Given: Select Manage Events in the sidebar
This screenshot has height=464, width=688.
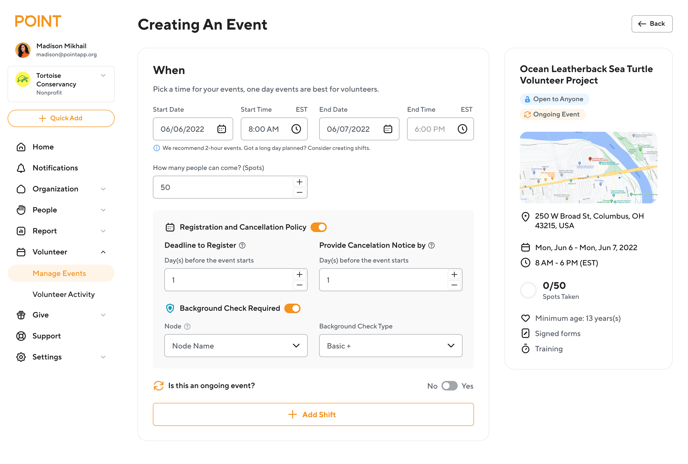Looking at the screenshot, I should (x=61, y=273).
